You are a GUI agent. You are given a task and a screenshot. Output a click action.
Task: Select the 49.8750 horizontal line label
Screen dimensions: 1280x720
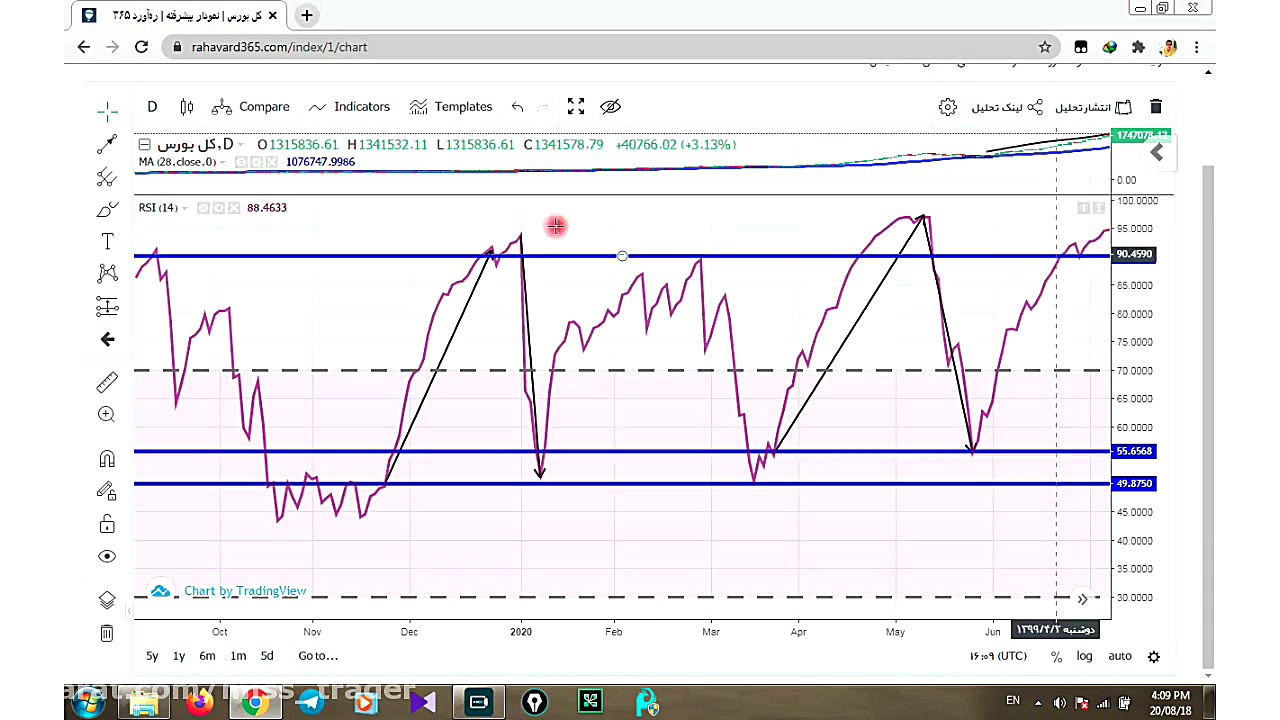click(x=1133, y=483)
